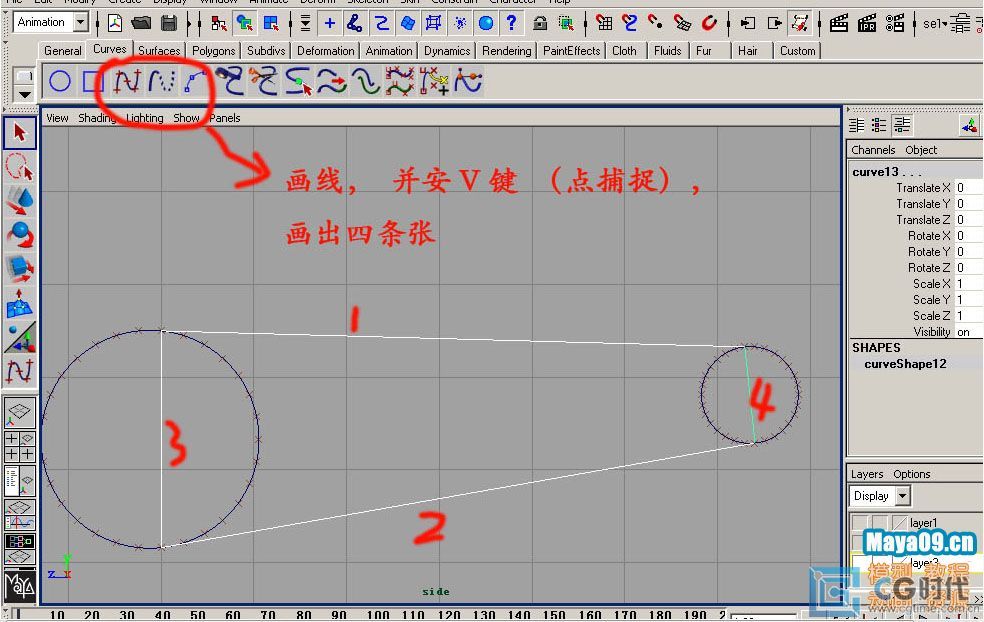Select curveShape12 under SHAPES
984x622 pixels.
[905, 364]
